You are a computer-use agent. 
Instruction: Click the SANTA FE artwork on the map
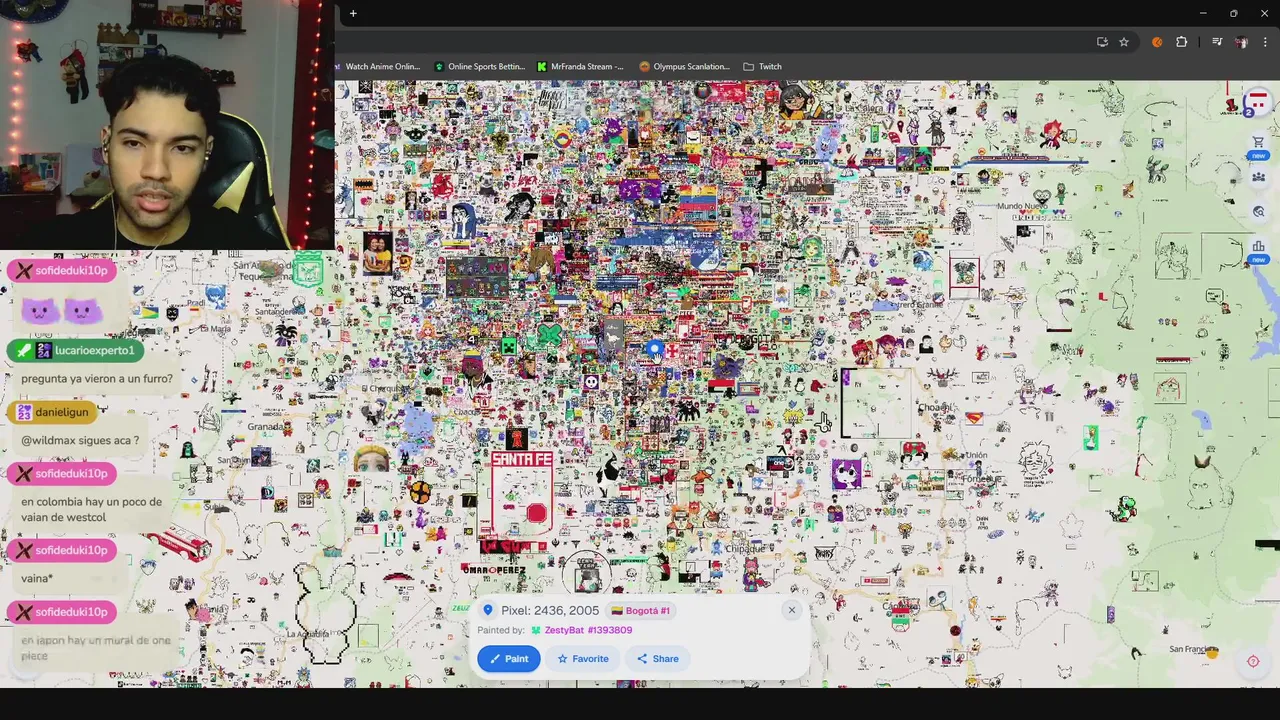point(521,495)
